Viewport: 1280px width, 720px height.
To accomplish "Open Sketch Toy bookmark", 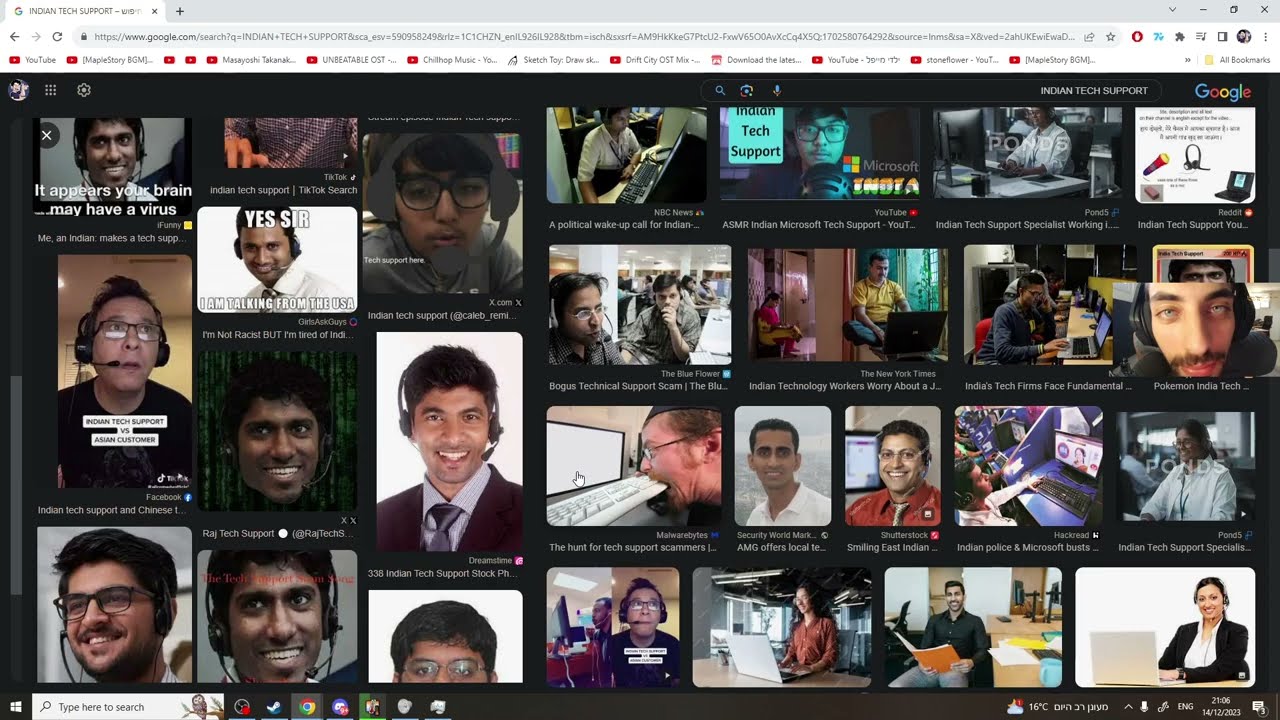I will [553, 60].
